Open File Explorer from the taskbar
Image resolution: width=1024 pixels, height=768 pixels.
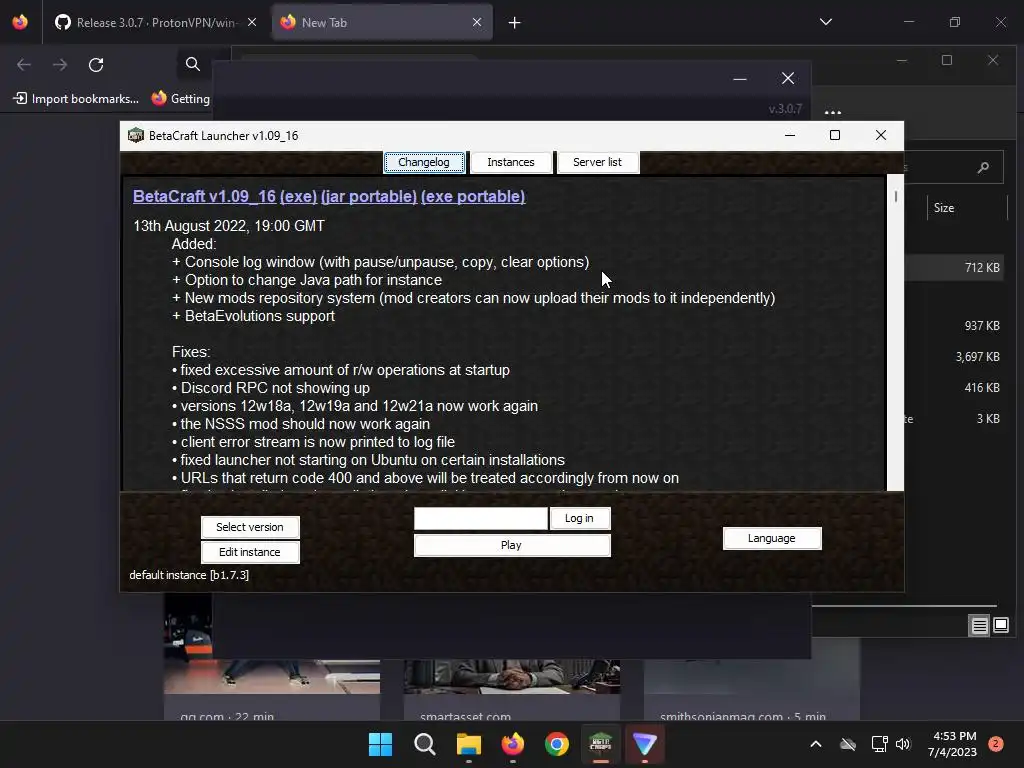[469, 744]
